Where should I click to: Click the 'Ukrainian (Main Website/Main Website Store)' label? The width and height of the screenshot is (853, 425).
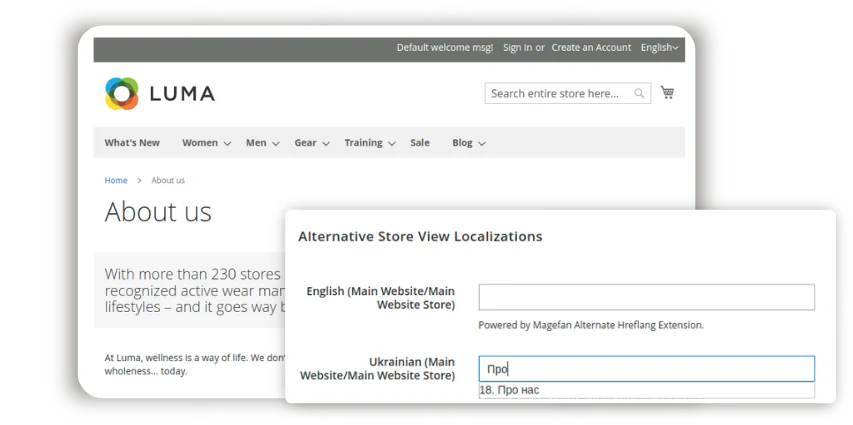click(x=378, y=369)
